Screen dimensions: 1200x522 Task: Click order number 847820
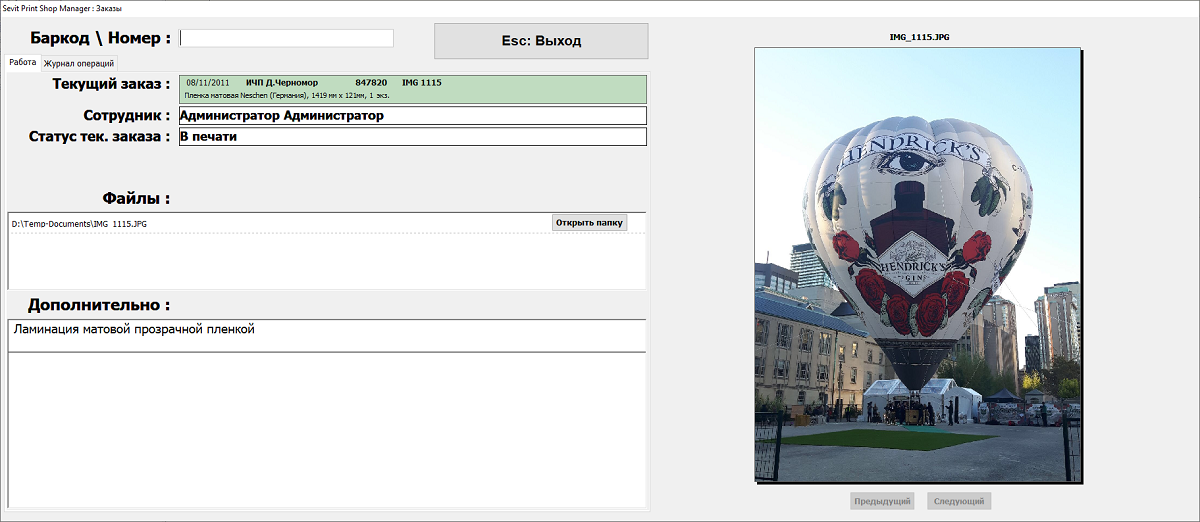[371, 83]
